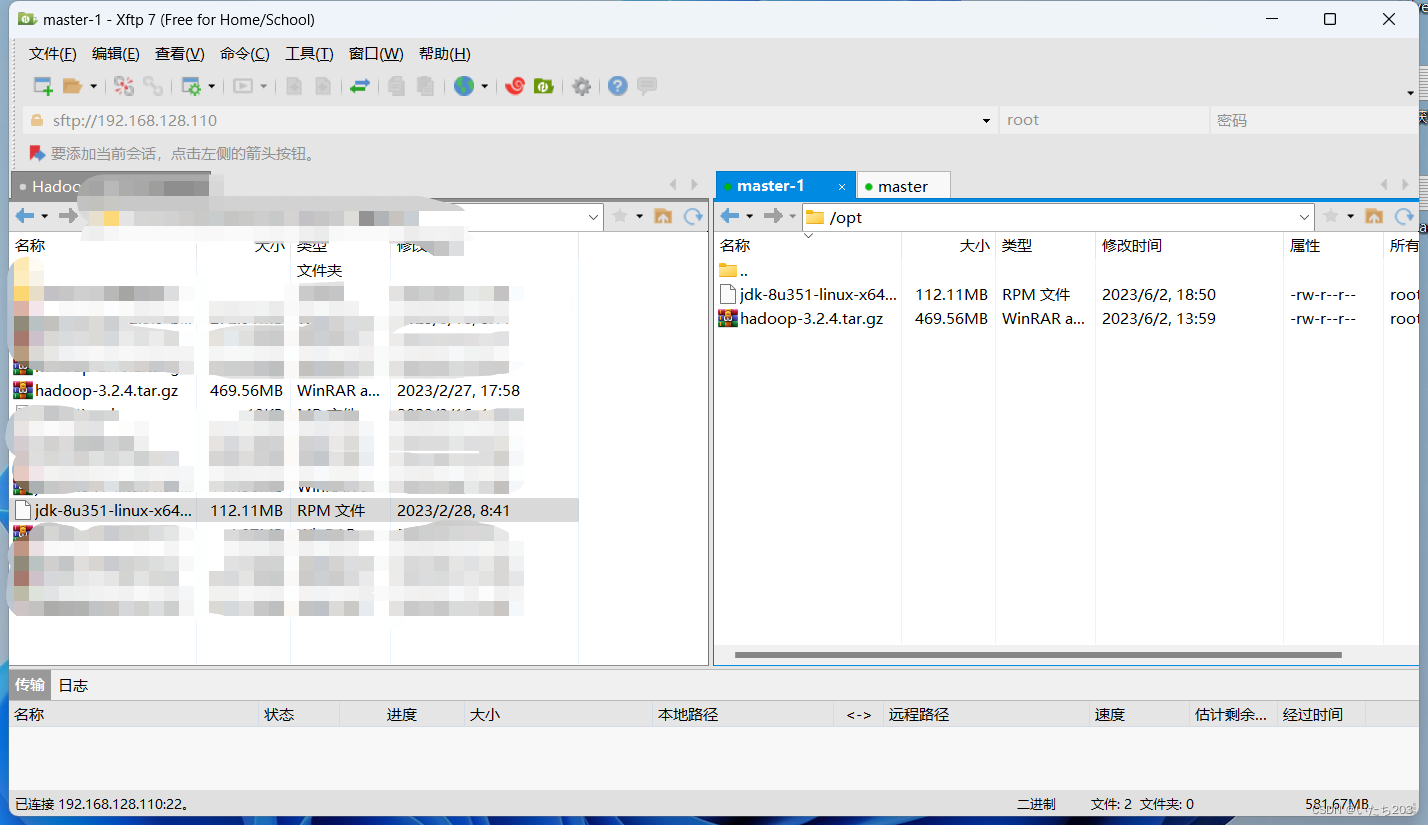The image size is (1428, 825).
Task: Click the sftp host address field
Action: tap(510, 120)
